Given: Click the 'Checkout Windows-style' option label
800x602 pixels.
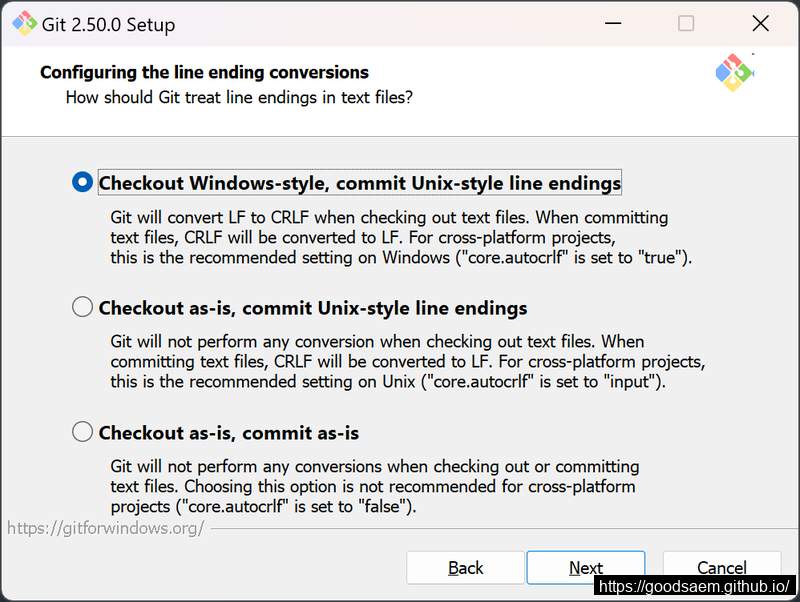Looking at the screenshot, I should click(x=360, y=183).
